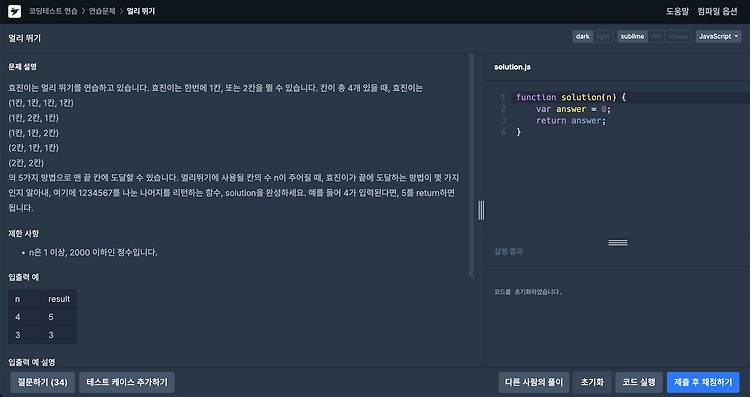Click the horizontal editor/result splitter handle

(x=618, y=243)
